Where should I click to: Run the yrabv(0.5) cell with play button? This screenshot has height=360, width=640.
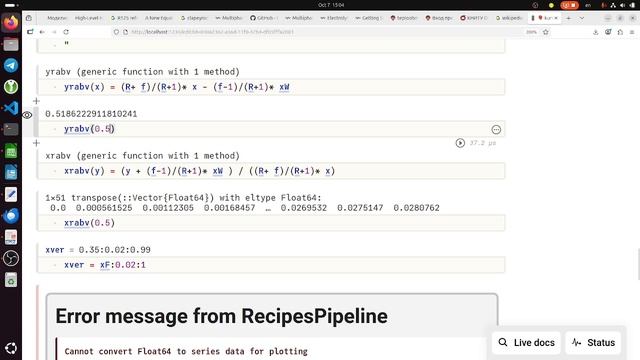pos(460,143)
